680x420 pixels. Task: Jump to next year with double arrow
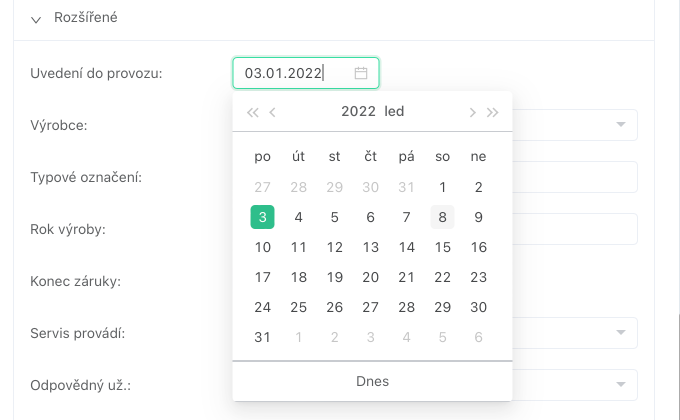coord(492,112)
